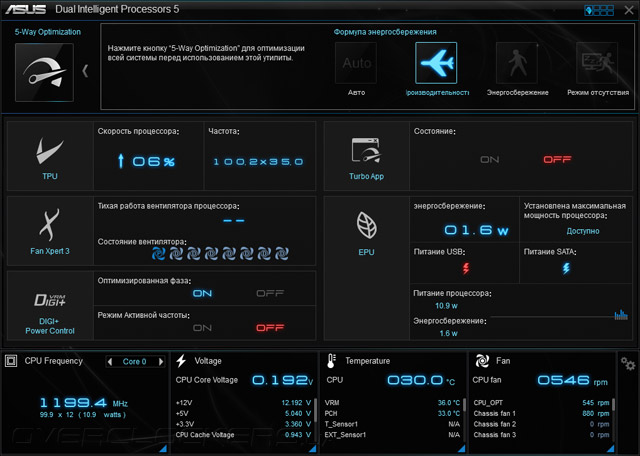Screen dimensions: 640x456
Task: Expand Temperature panel corner triangle
Action: tap(462, 449)
